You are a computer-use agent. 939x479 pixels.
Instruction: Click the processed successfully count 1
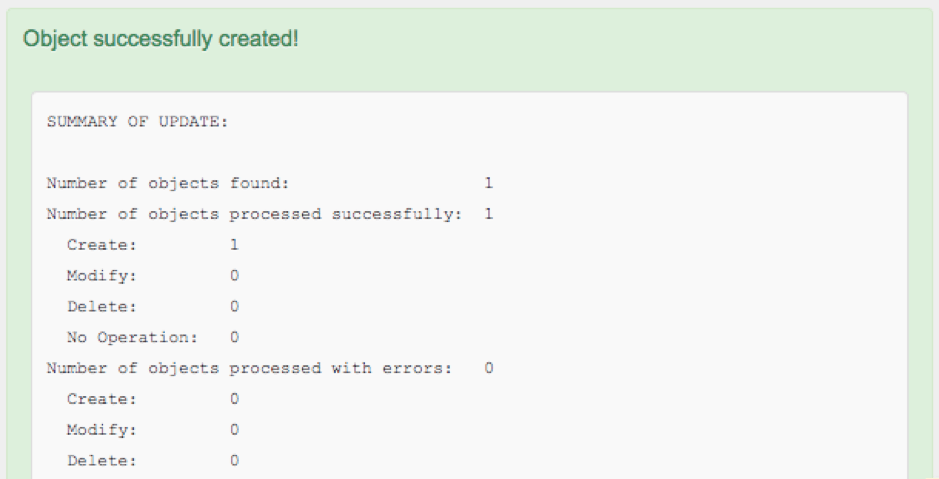[x=489, y=214]
